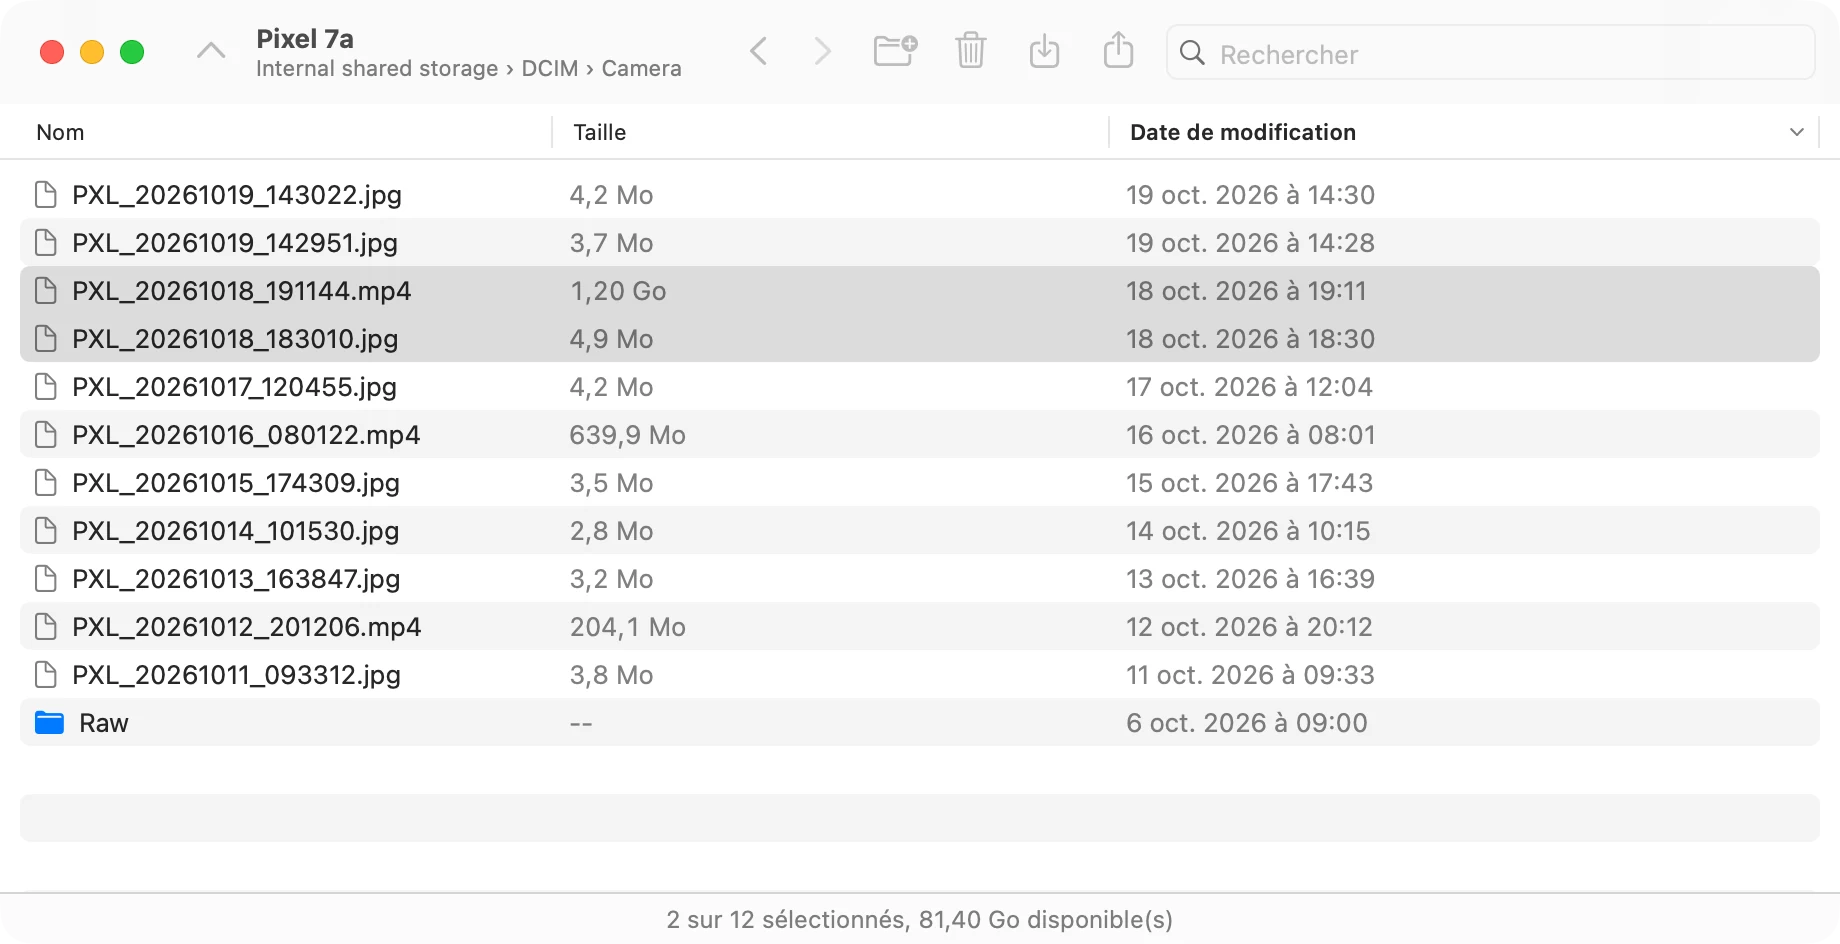The image size is (1840, 944).
Task: Select PXL_20261012_201206.mp4 row
Action: coord(920,627)
